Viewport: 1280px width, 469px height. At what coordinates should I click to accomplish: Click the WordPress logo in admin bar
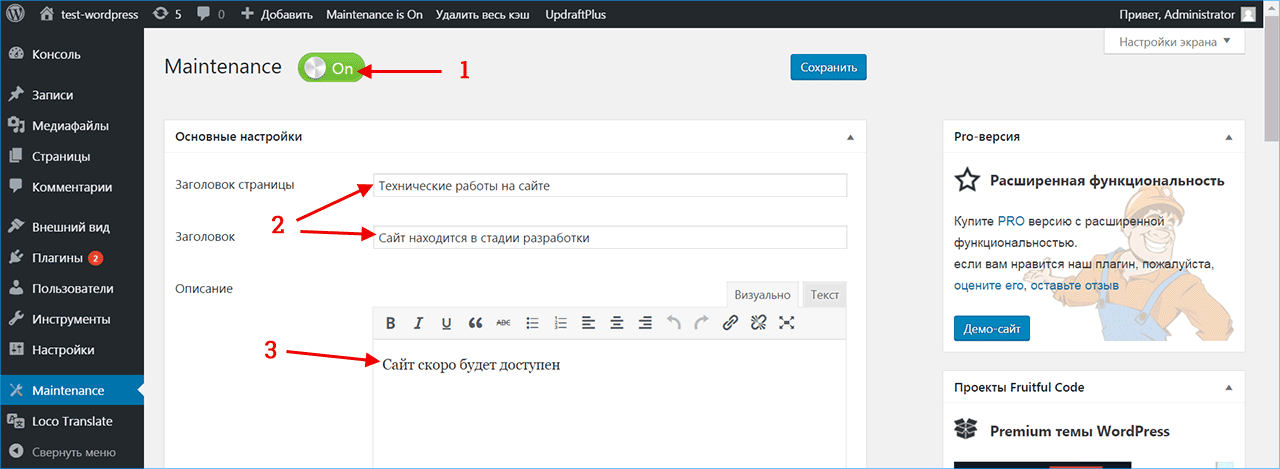point(16,15)
